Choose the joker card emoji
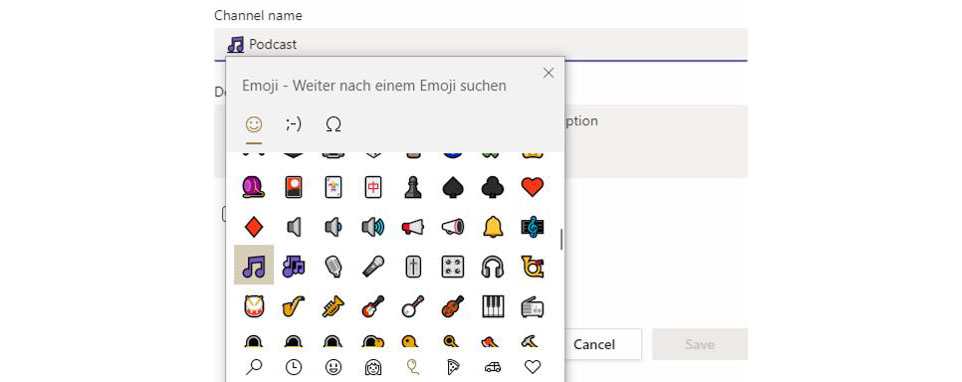The image size is (962, 382). coord(333,187)
